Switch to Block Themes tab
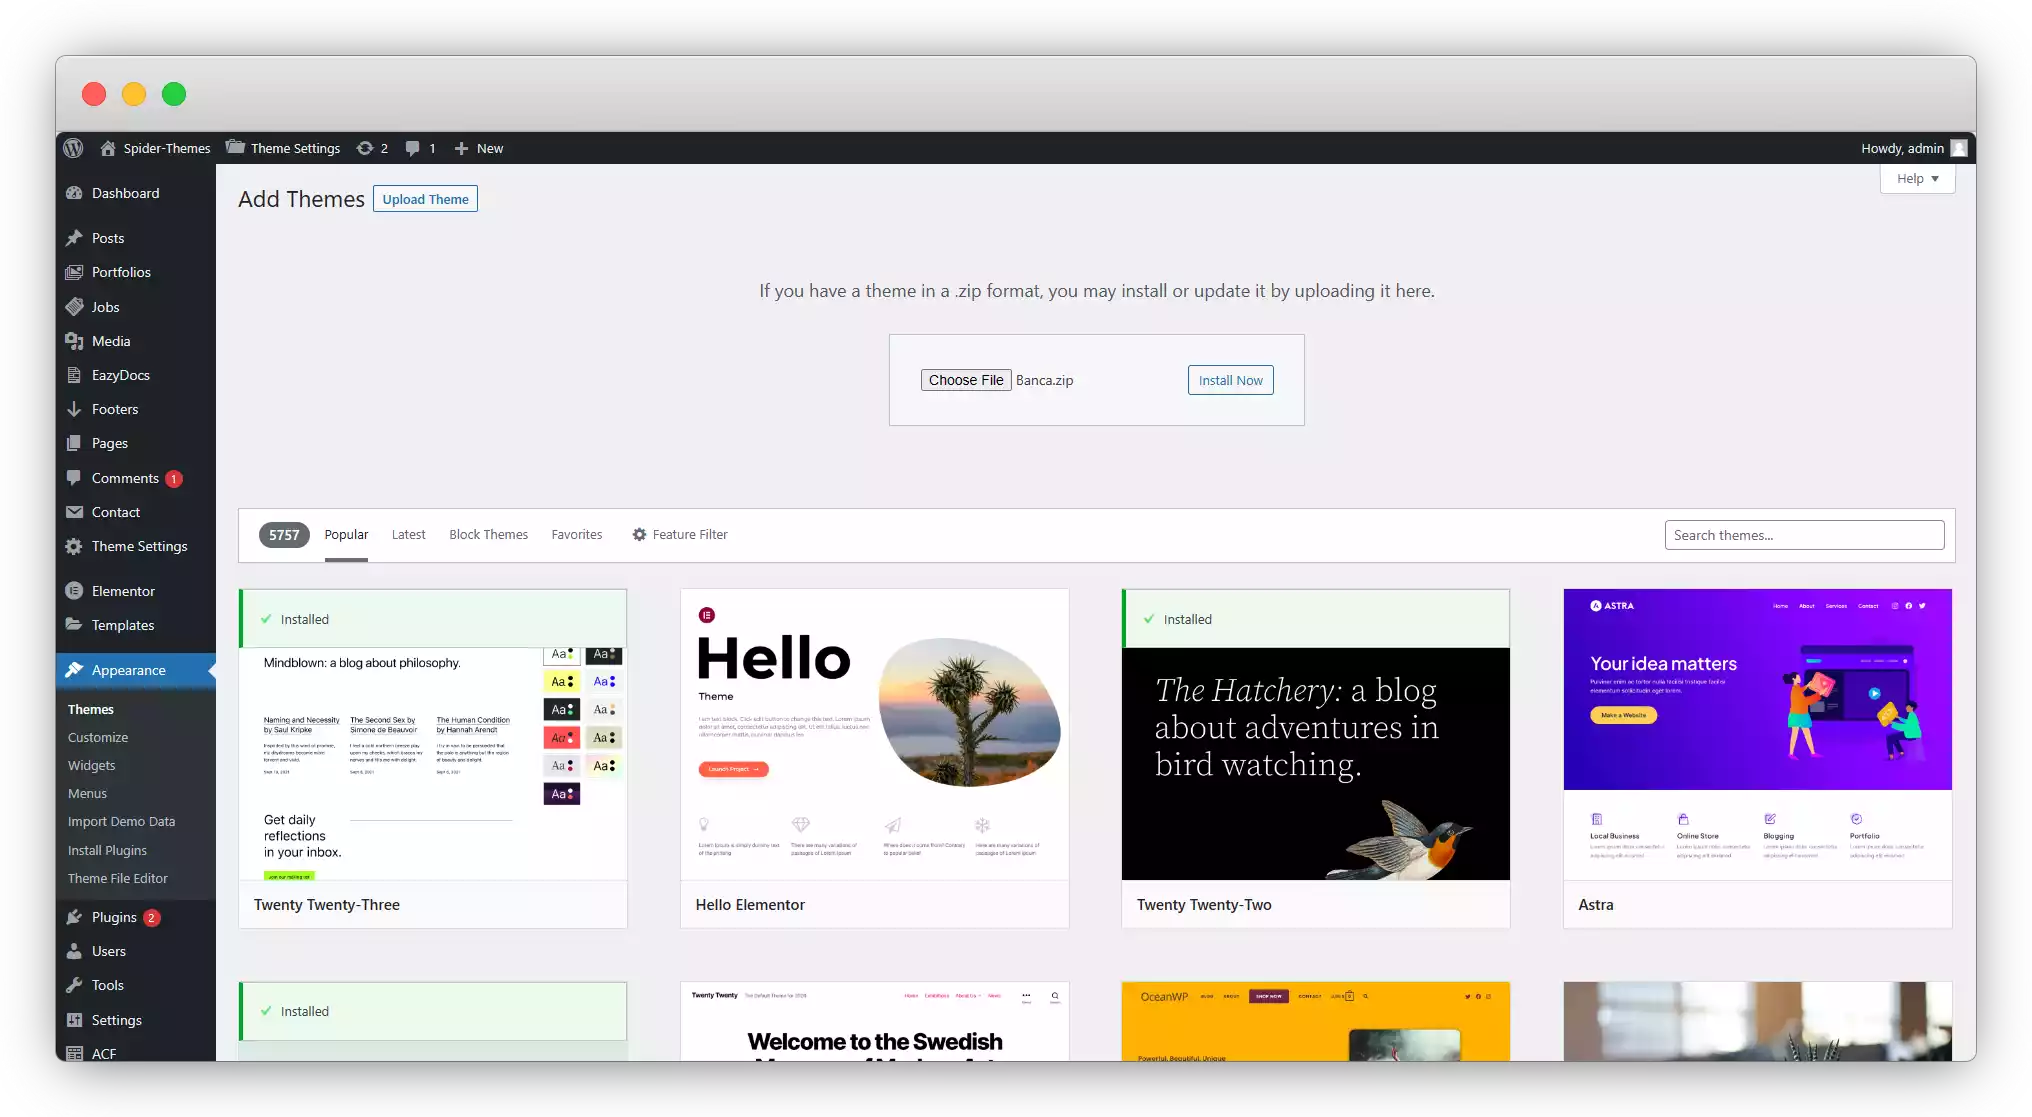 [x=488, y=535]
